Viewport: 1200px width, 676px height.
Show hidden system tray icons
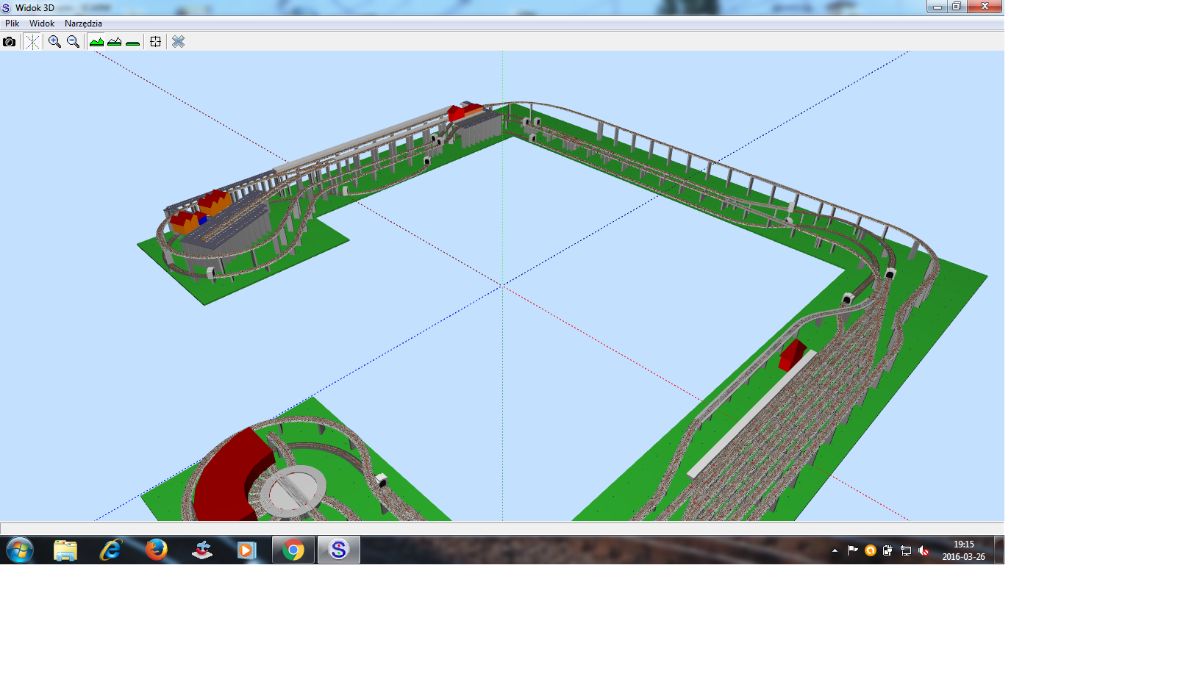(835, 551)
